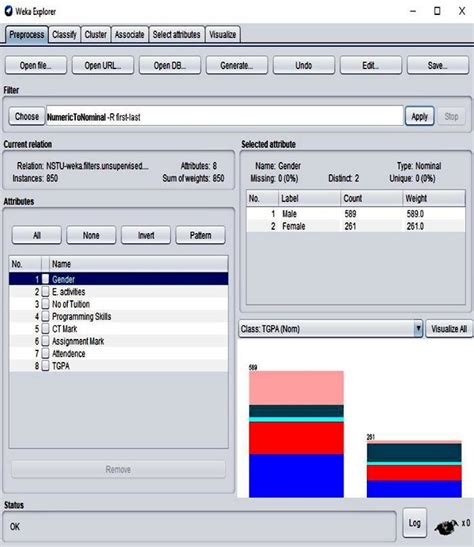Click the Pattern button
This screenshot has height=547, width=474.
pos(201,235)
